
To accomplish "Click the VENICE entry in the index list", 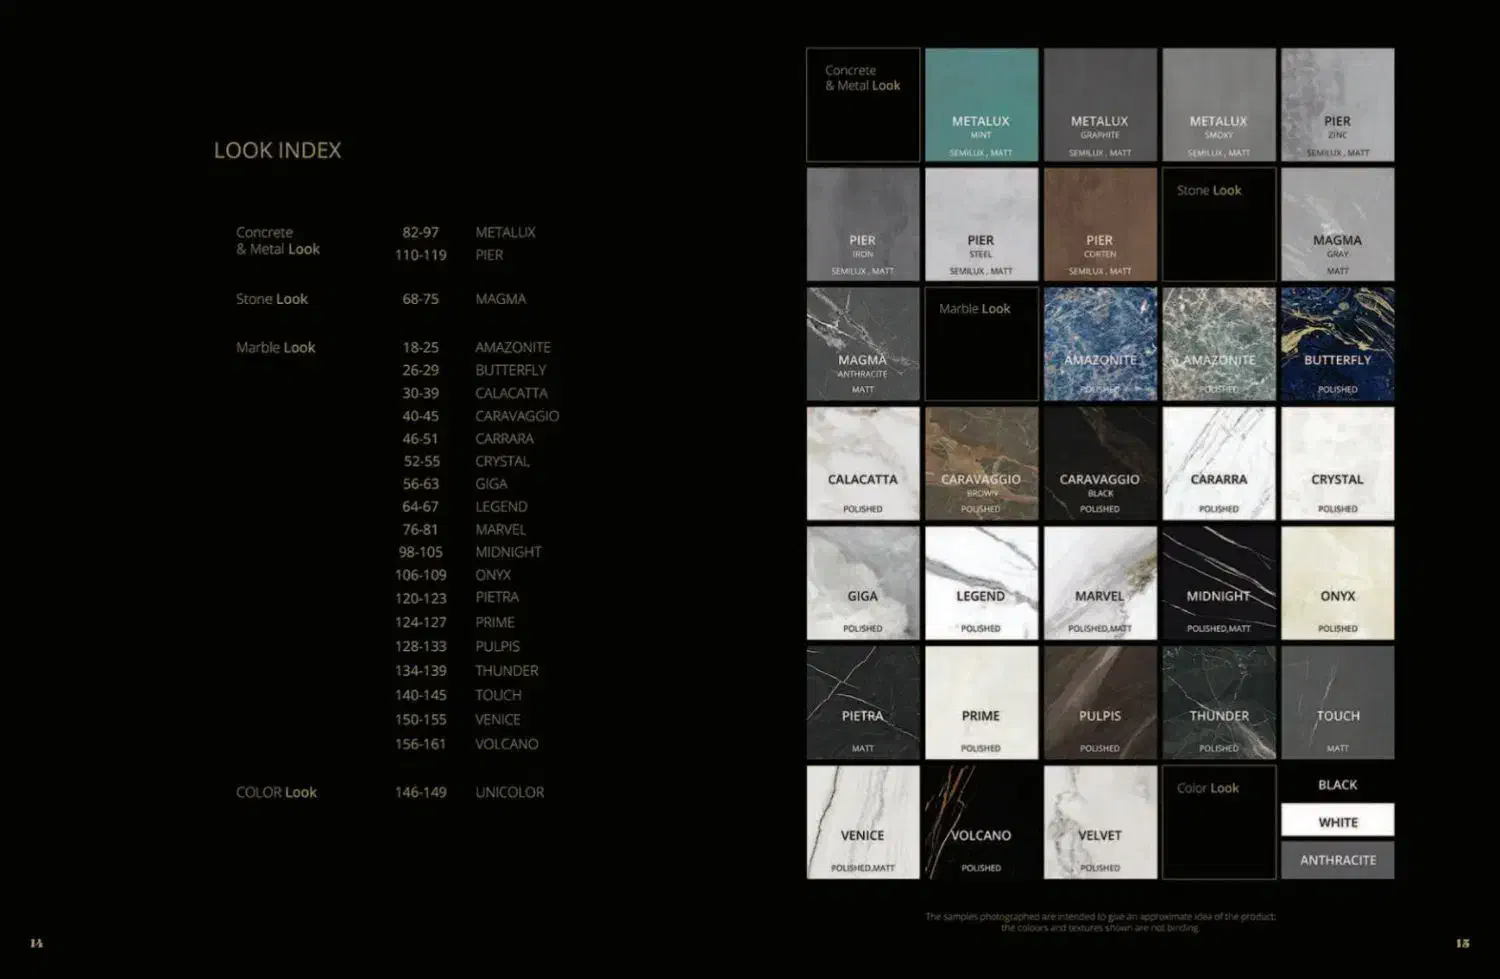I will coord(497,719).
